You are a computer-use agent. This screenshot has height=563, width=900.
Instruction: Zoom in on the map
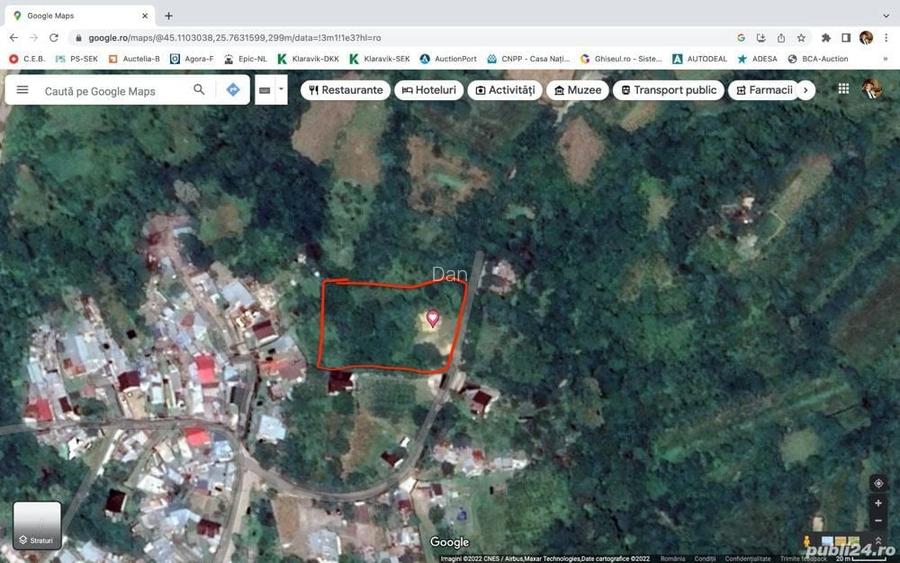(x=878, y=504)
